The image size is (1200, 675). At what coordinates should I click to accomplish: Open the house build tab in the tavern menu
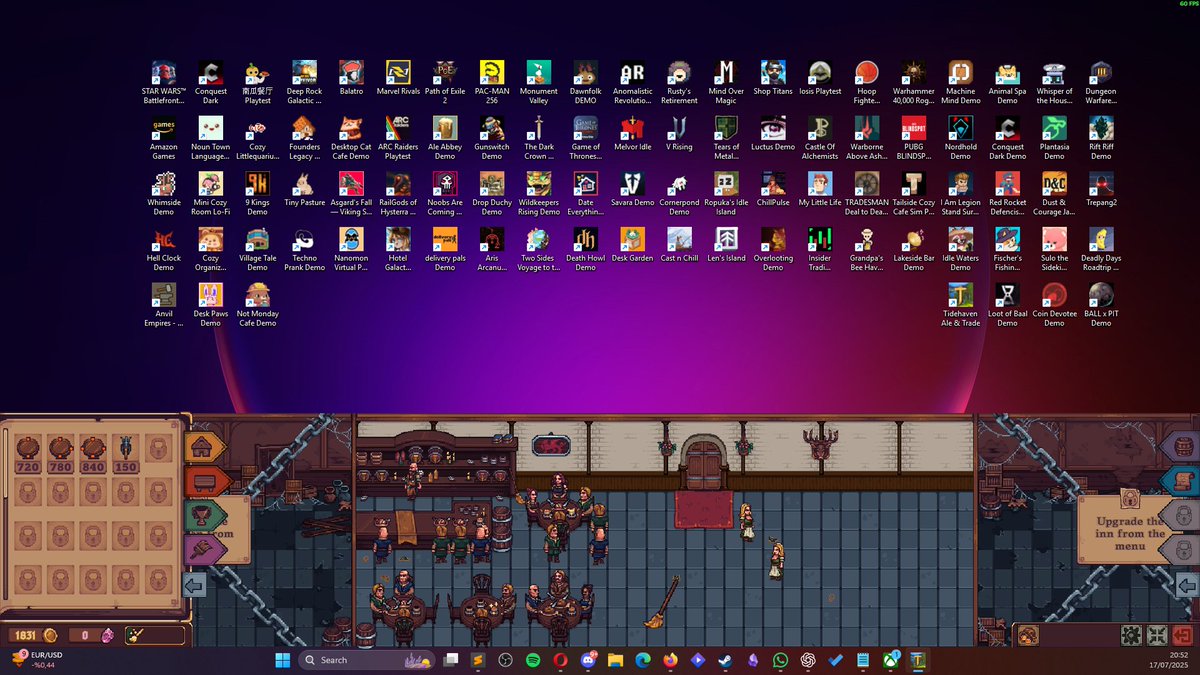203,446
